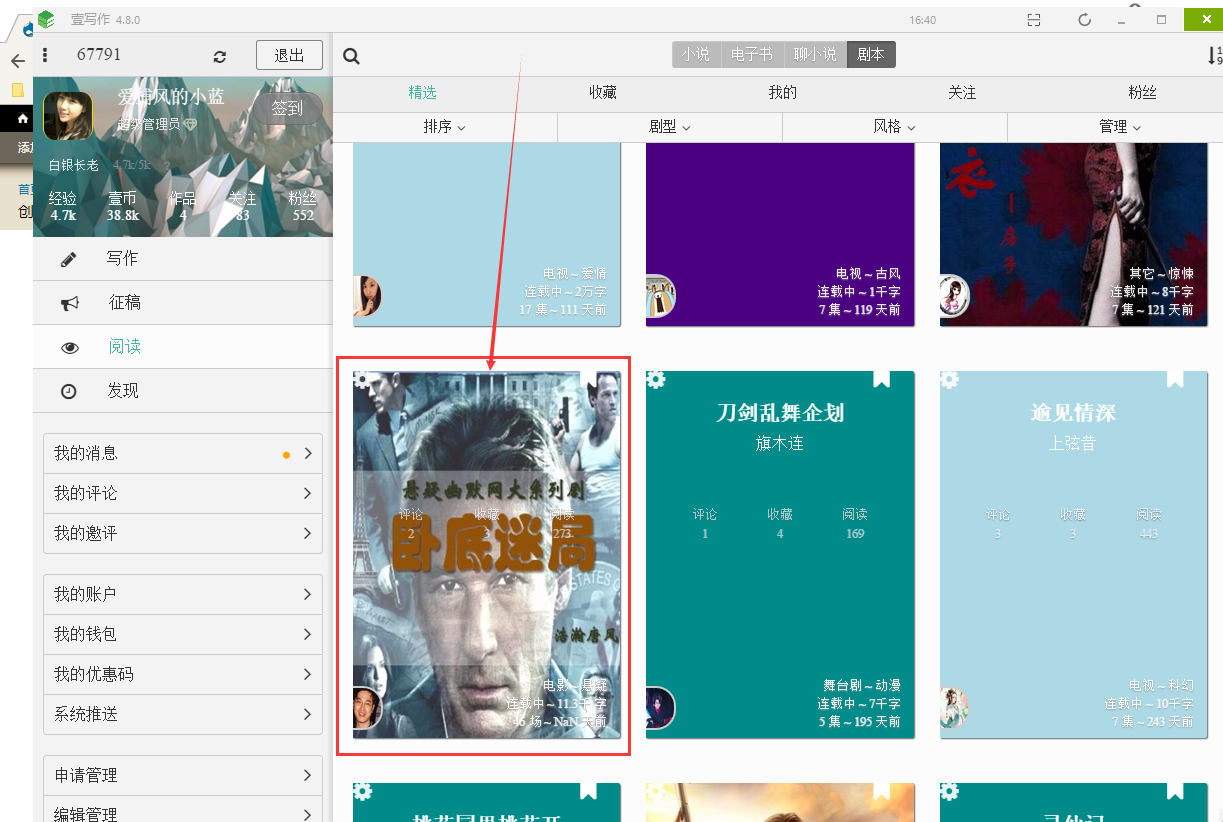Viewport: 1223px width, 822px height.
Task: Open the 卧底迷局 script cover thumbnail
Action: click(x=486, y=555)
